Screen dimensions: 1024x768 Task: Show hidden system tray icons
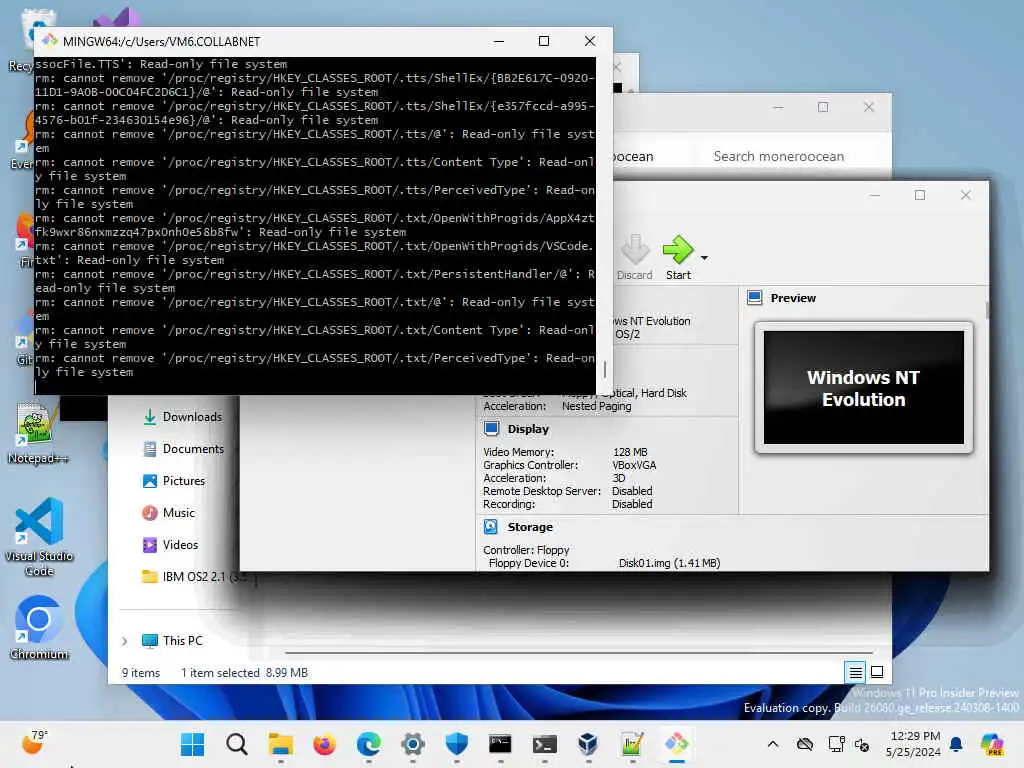[773, 744]
